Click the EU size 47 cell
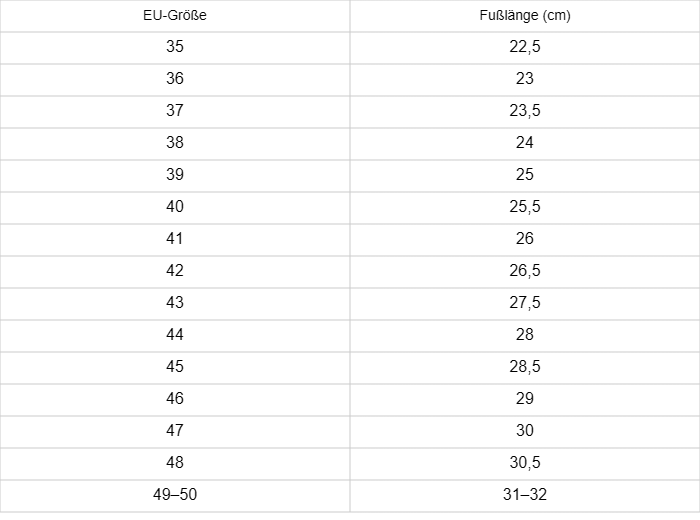The image size is (700, 520). pos(175,431)
